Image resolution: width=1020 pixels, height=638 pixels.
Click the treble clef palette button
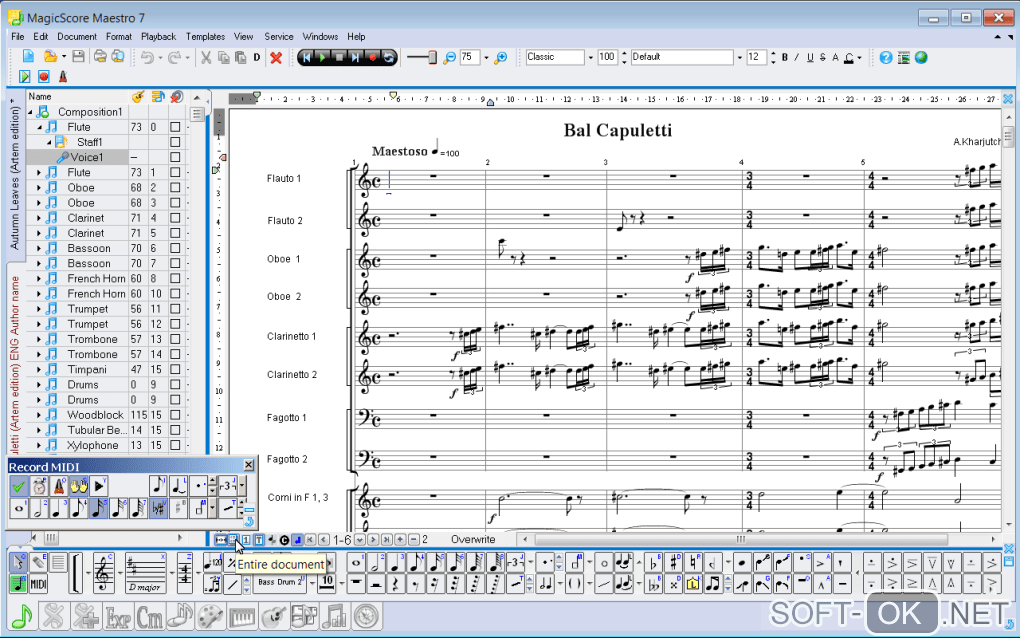[x=103, y=573]
